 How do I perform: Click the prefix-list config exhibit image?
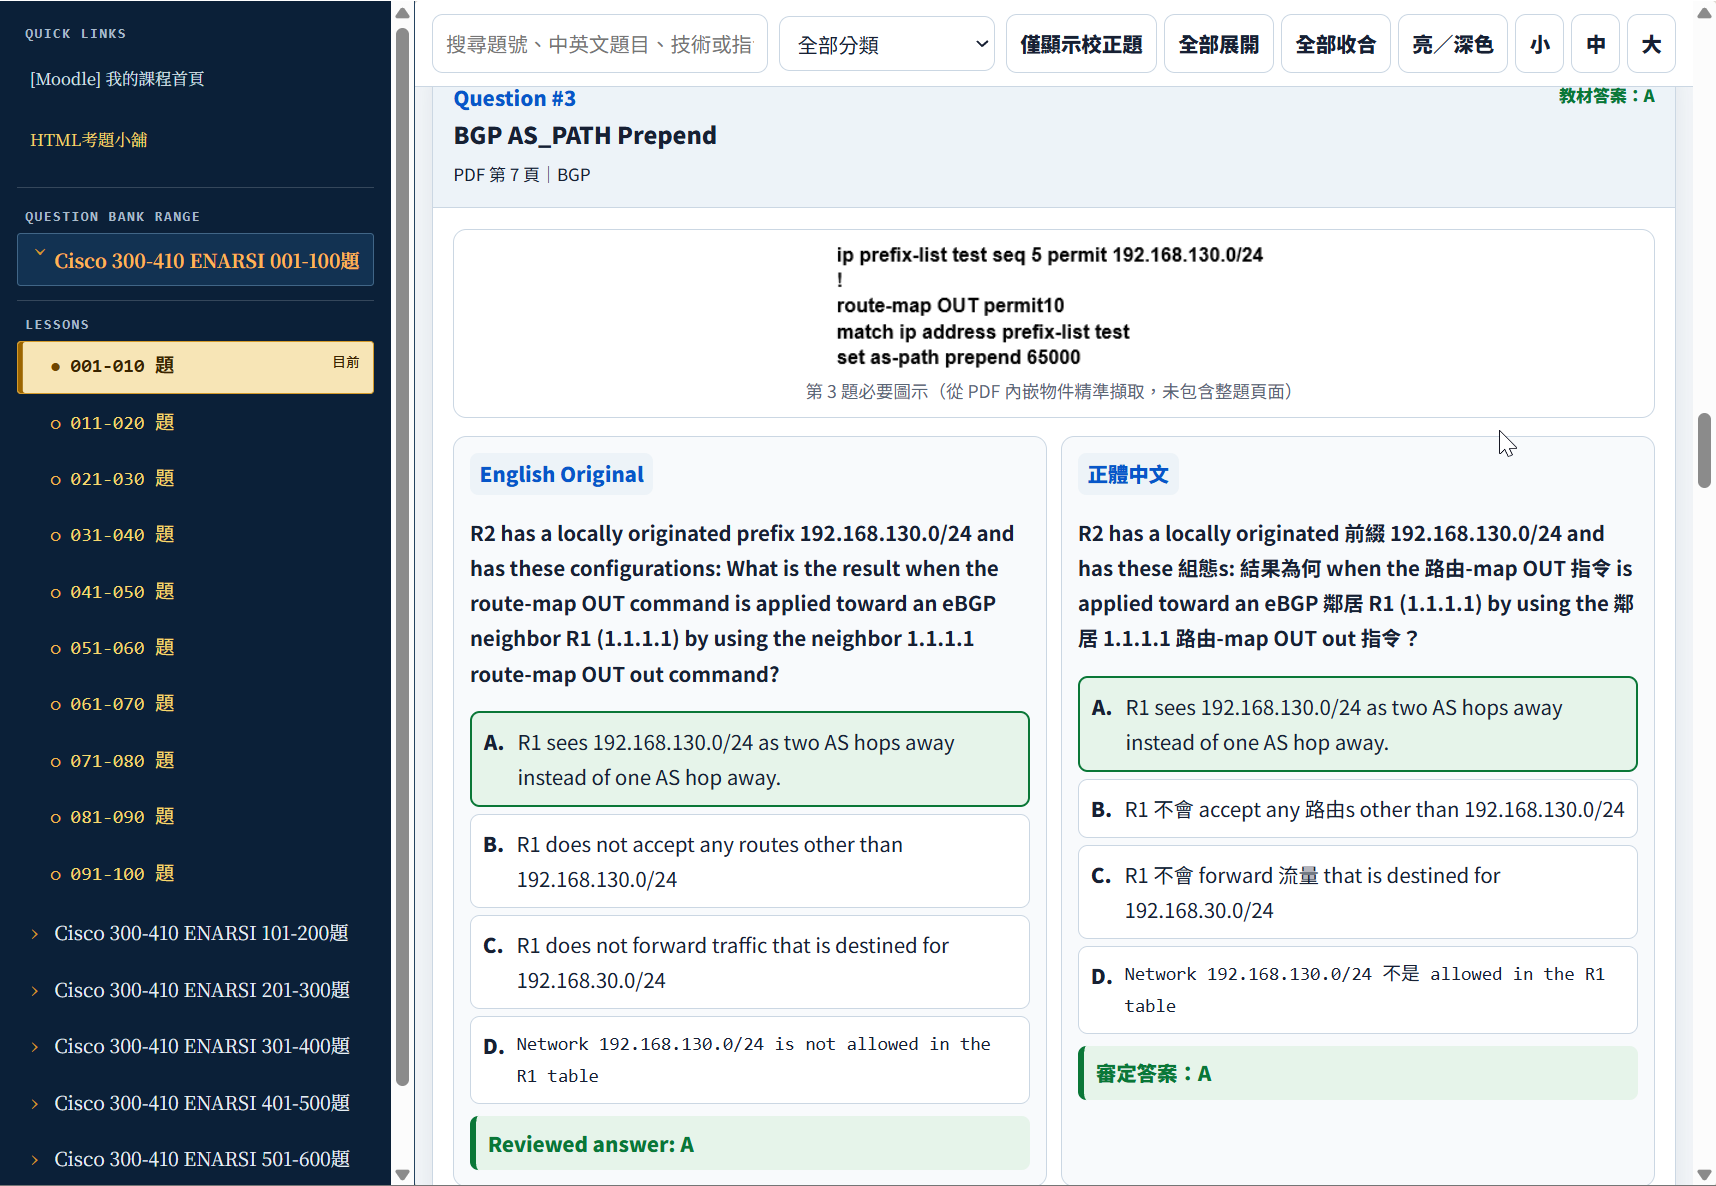click(x=1050, y=306)
